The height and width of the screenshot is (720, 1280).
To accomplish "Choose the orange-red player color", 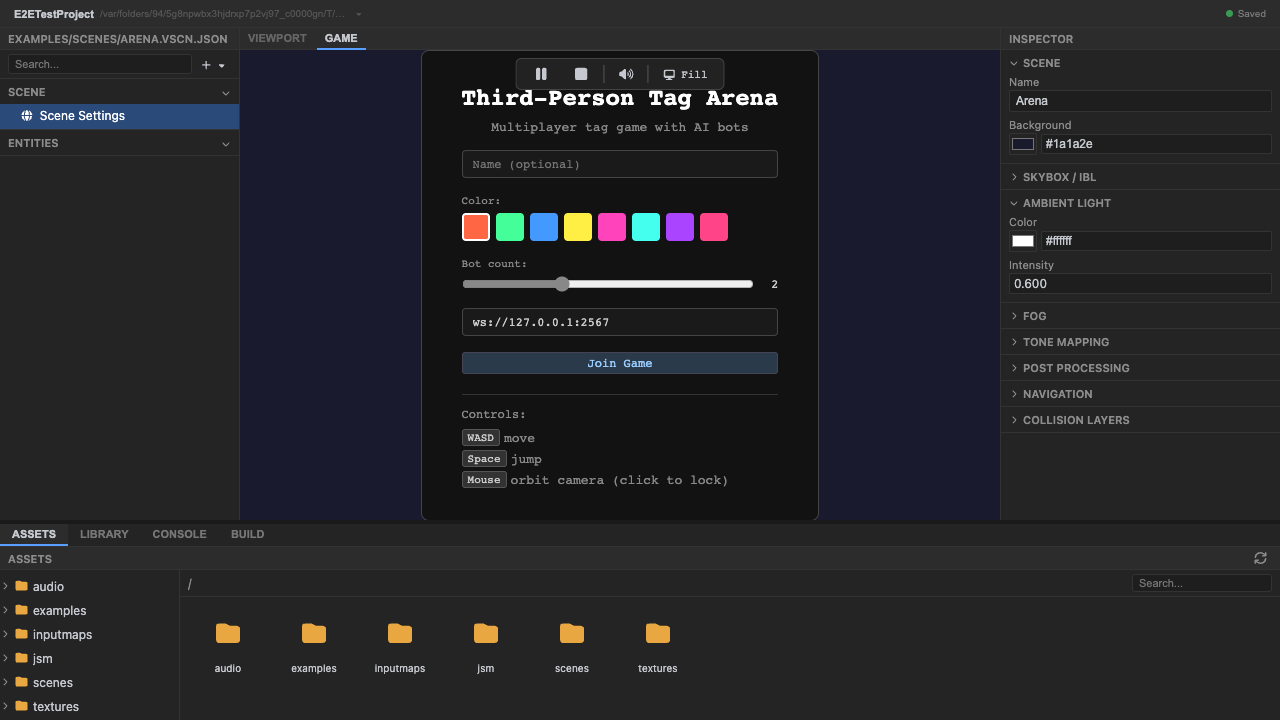I will (476, 227).
